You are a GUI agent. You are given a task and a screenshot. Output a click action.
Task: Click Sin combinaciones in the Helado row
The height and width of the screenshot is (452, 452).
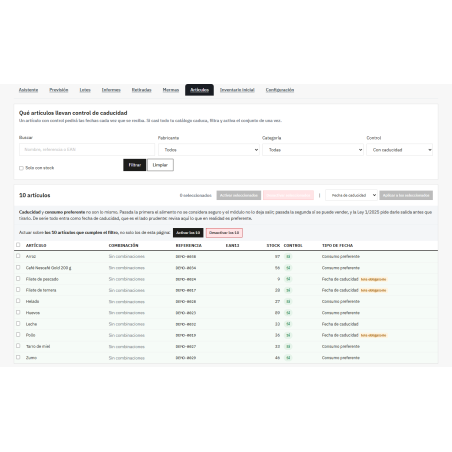(x=127, y=302)
